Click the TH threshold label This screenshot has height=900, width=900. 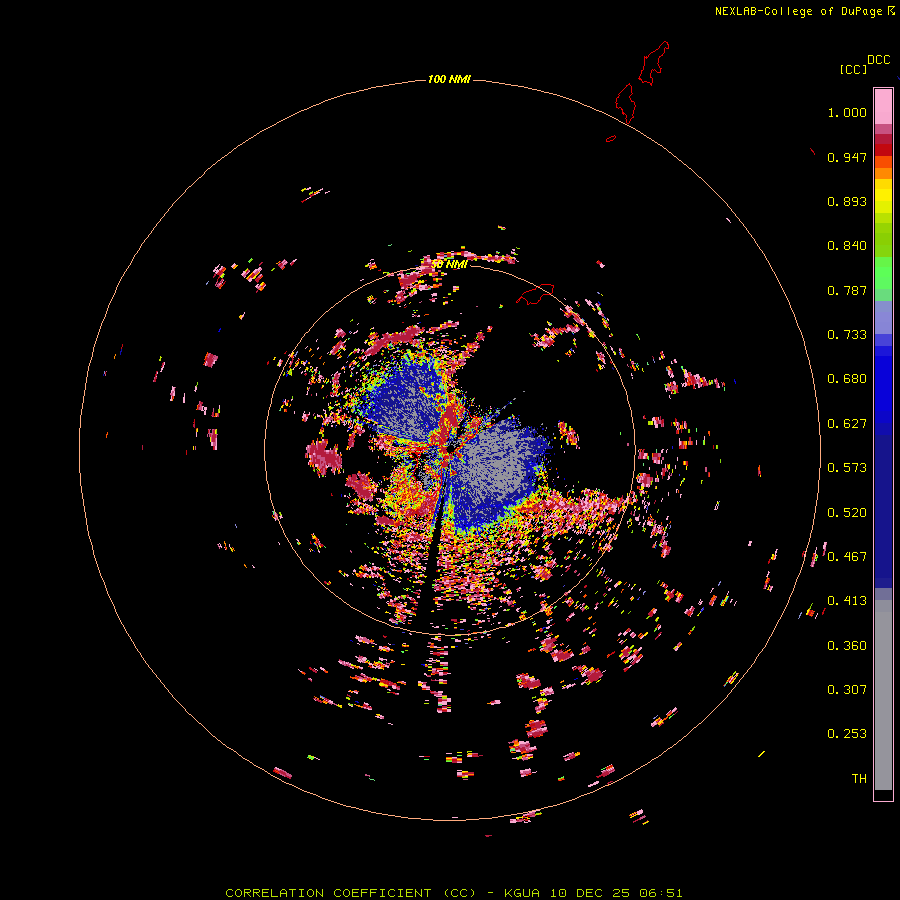pos(859,779)
